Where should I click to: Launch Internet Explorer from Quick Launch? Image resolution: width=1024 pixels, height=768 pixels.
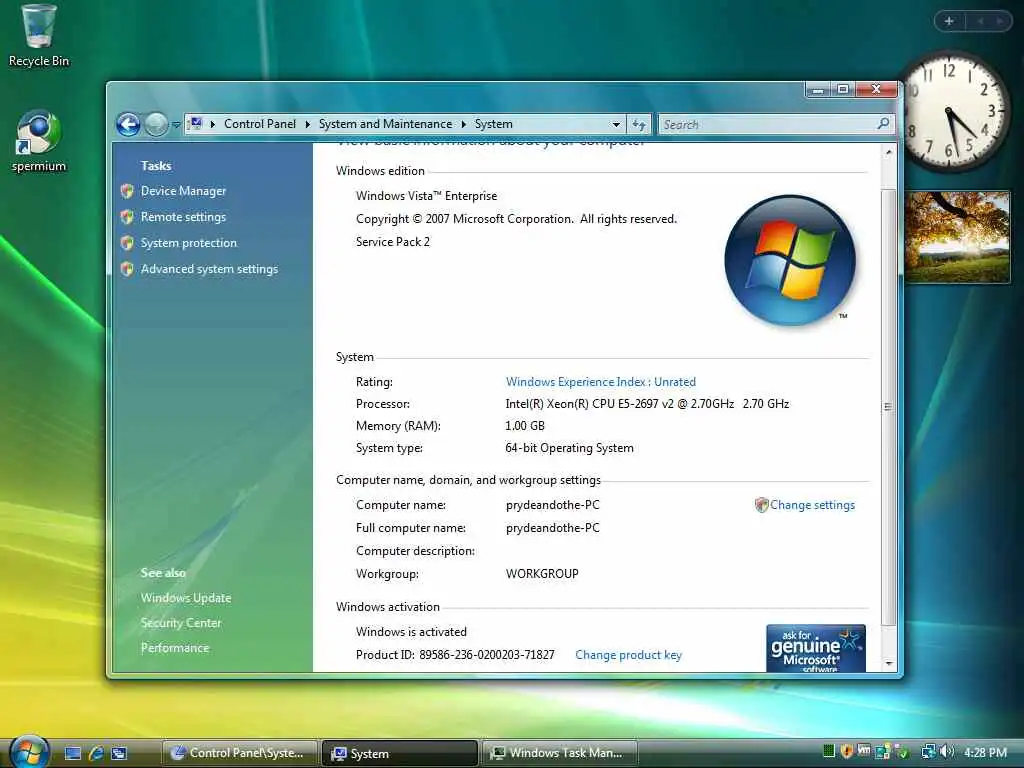pyautogui.click(x=96, y=753)
